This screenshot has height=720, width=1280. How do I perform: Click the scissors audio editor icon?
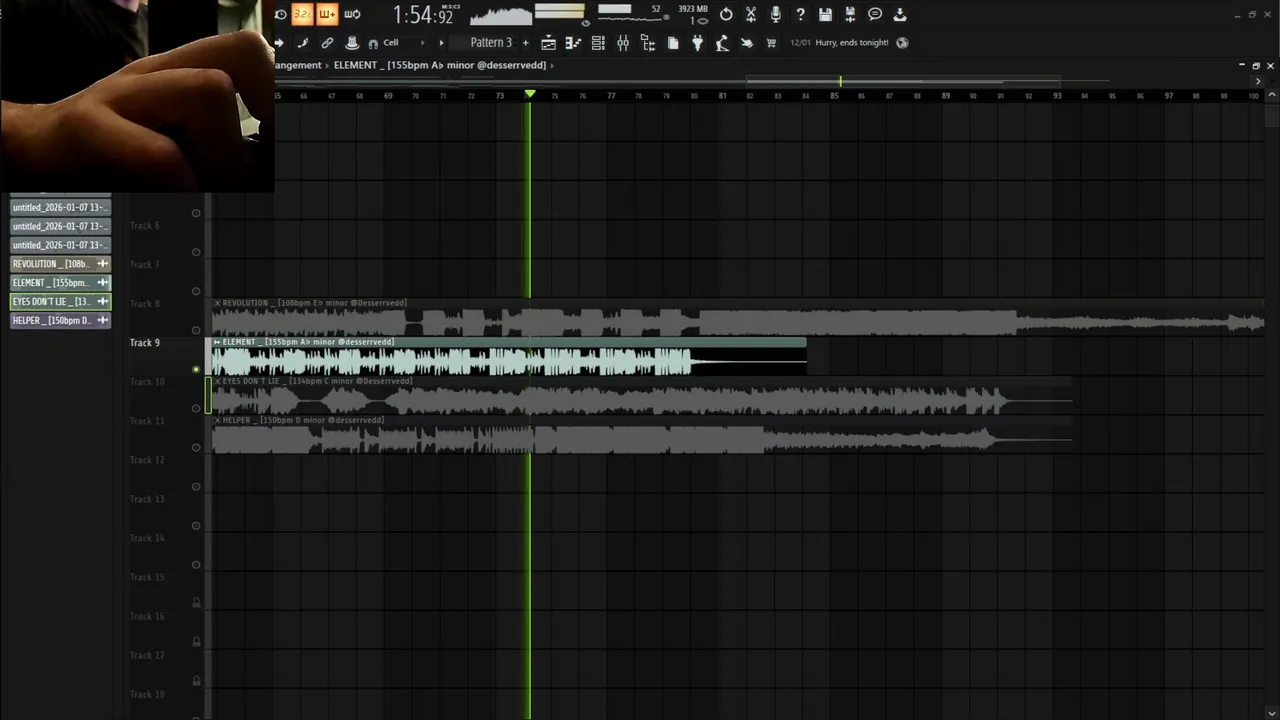(751, 14)
